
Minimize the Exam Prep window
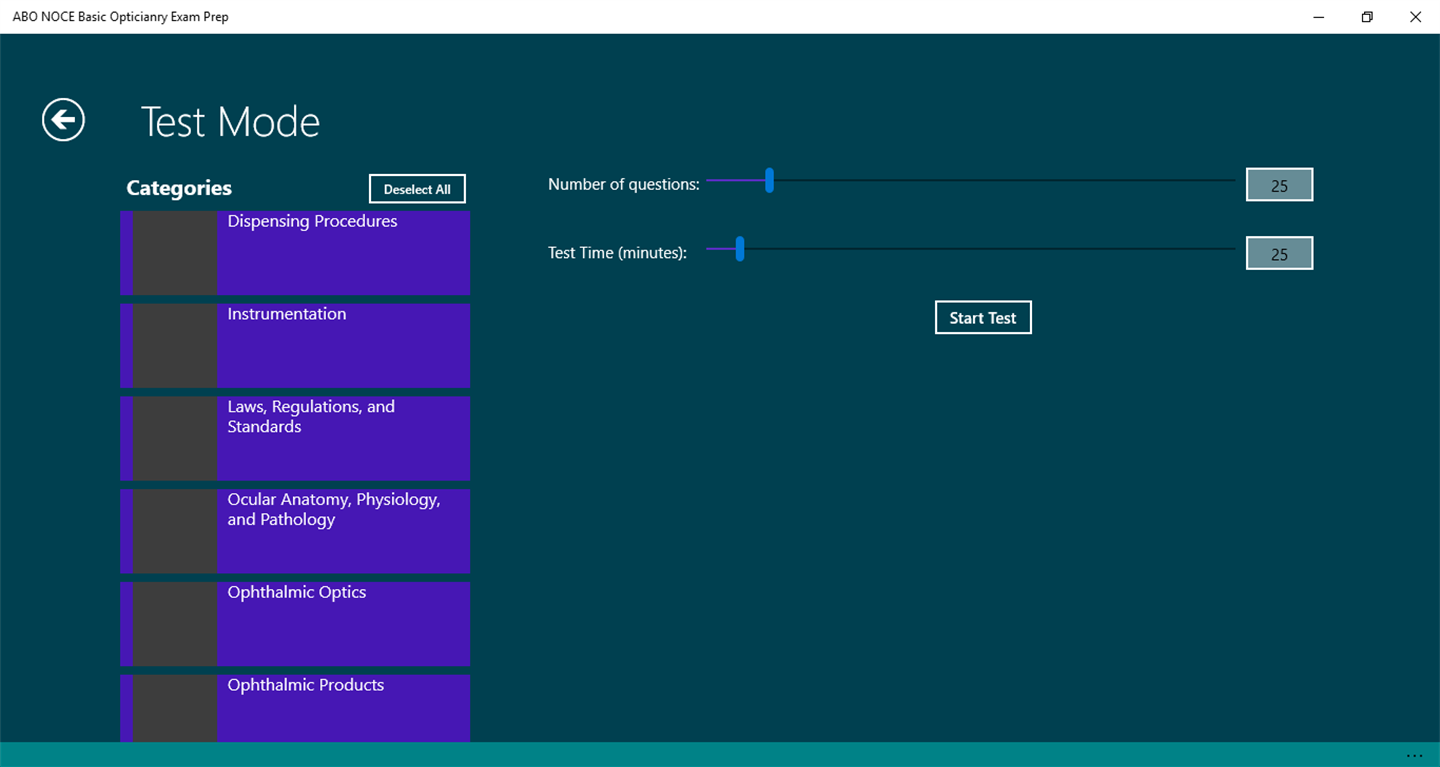coord(1320,17)
